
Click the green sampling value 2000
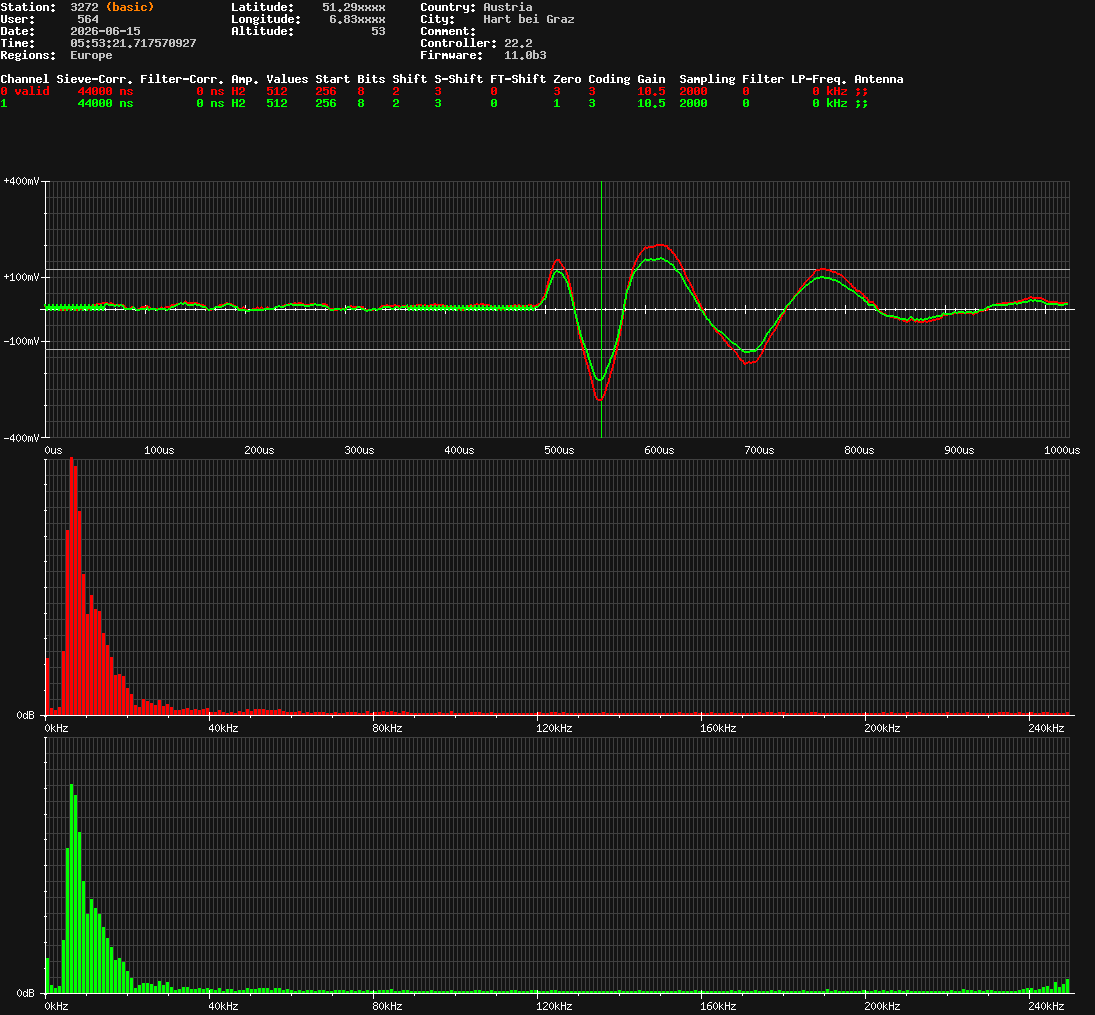pos(693,103)
